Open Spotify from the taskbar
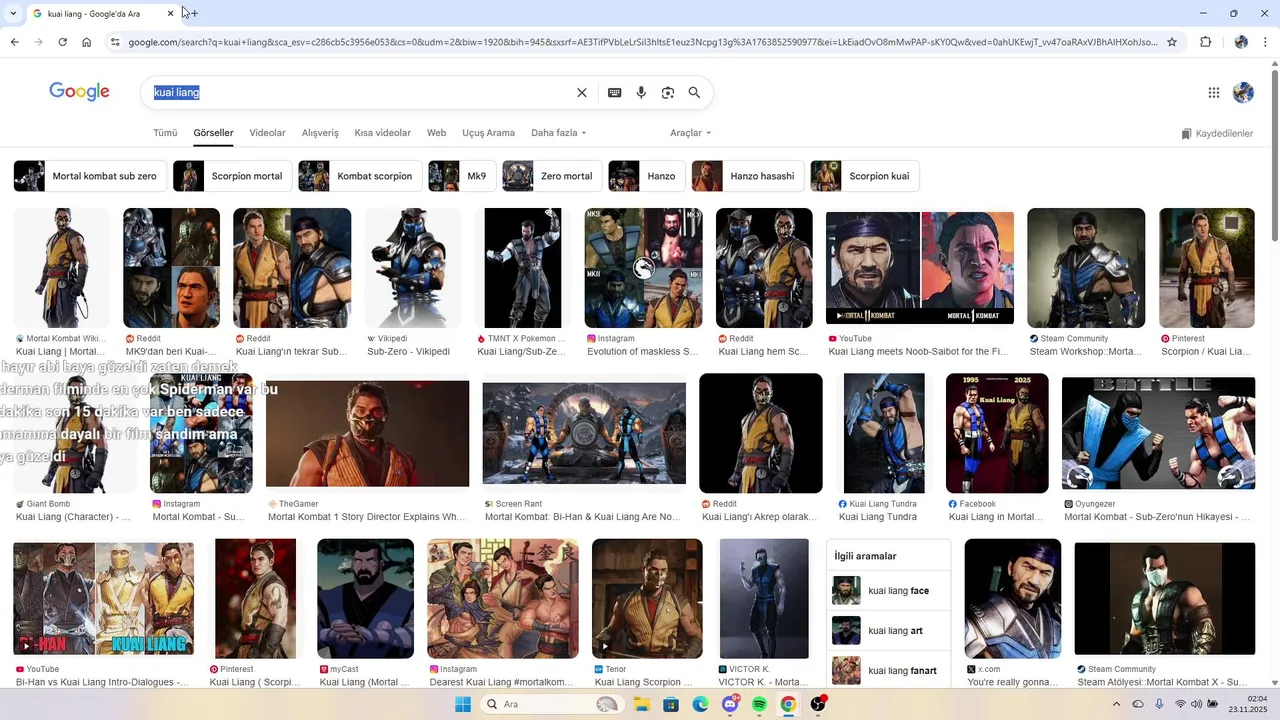The image size is (1280, 720). [759, 704]
